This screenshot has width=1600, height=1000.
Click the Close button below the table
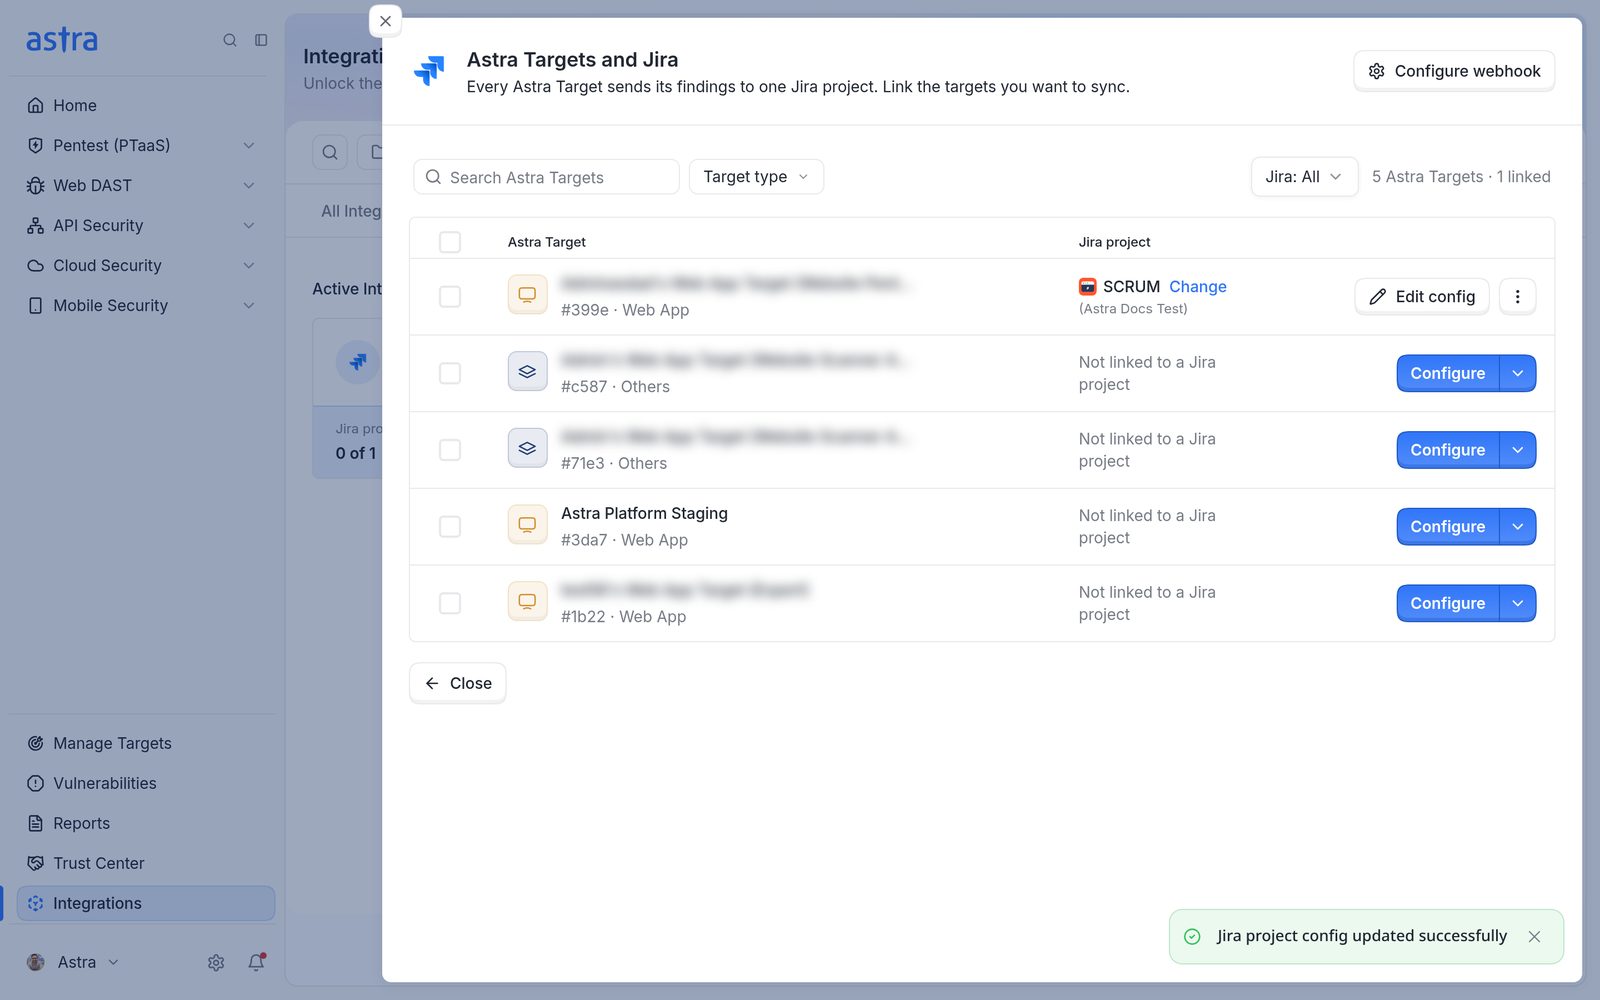pos(458,683)
